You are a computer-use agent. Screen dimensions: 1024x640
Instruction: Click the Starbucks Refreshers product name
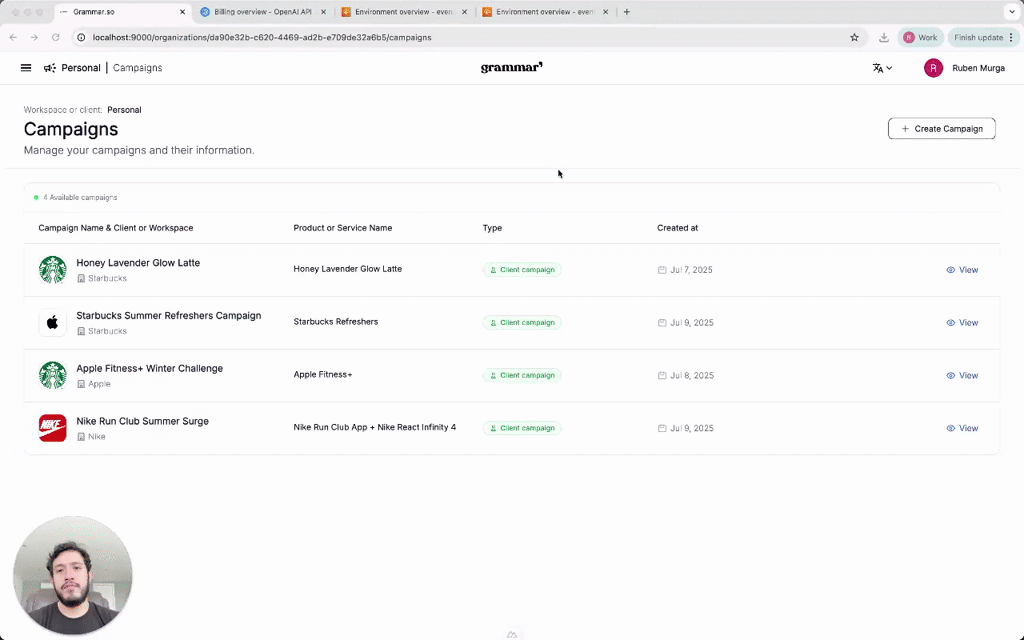(336, 321)
